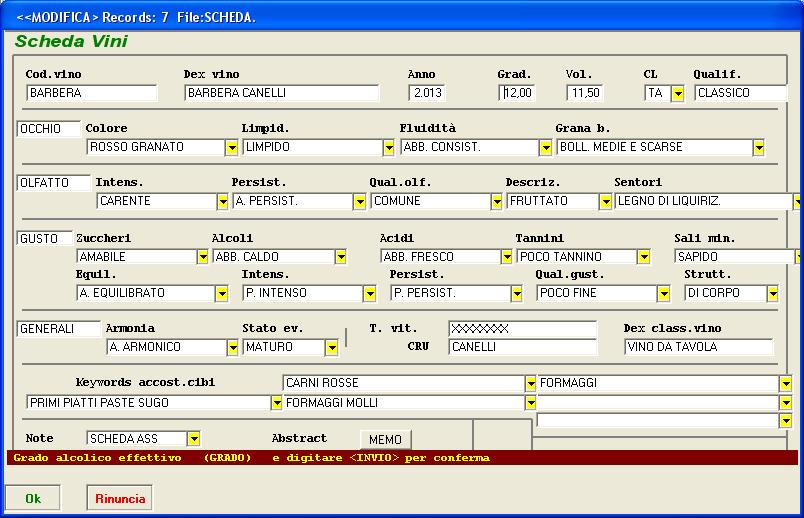Click the Dex class.vino field VINO DA TAVOLA
The width and height of the screenshot is (804, 518).
[698, 347]
